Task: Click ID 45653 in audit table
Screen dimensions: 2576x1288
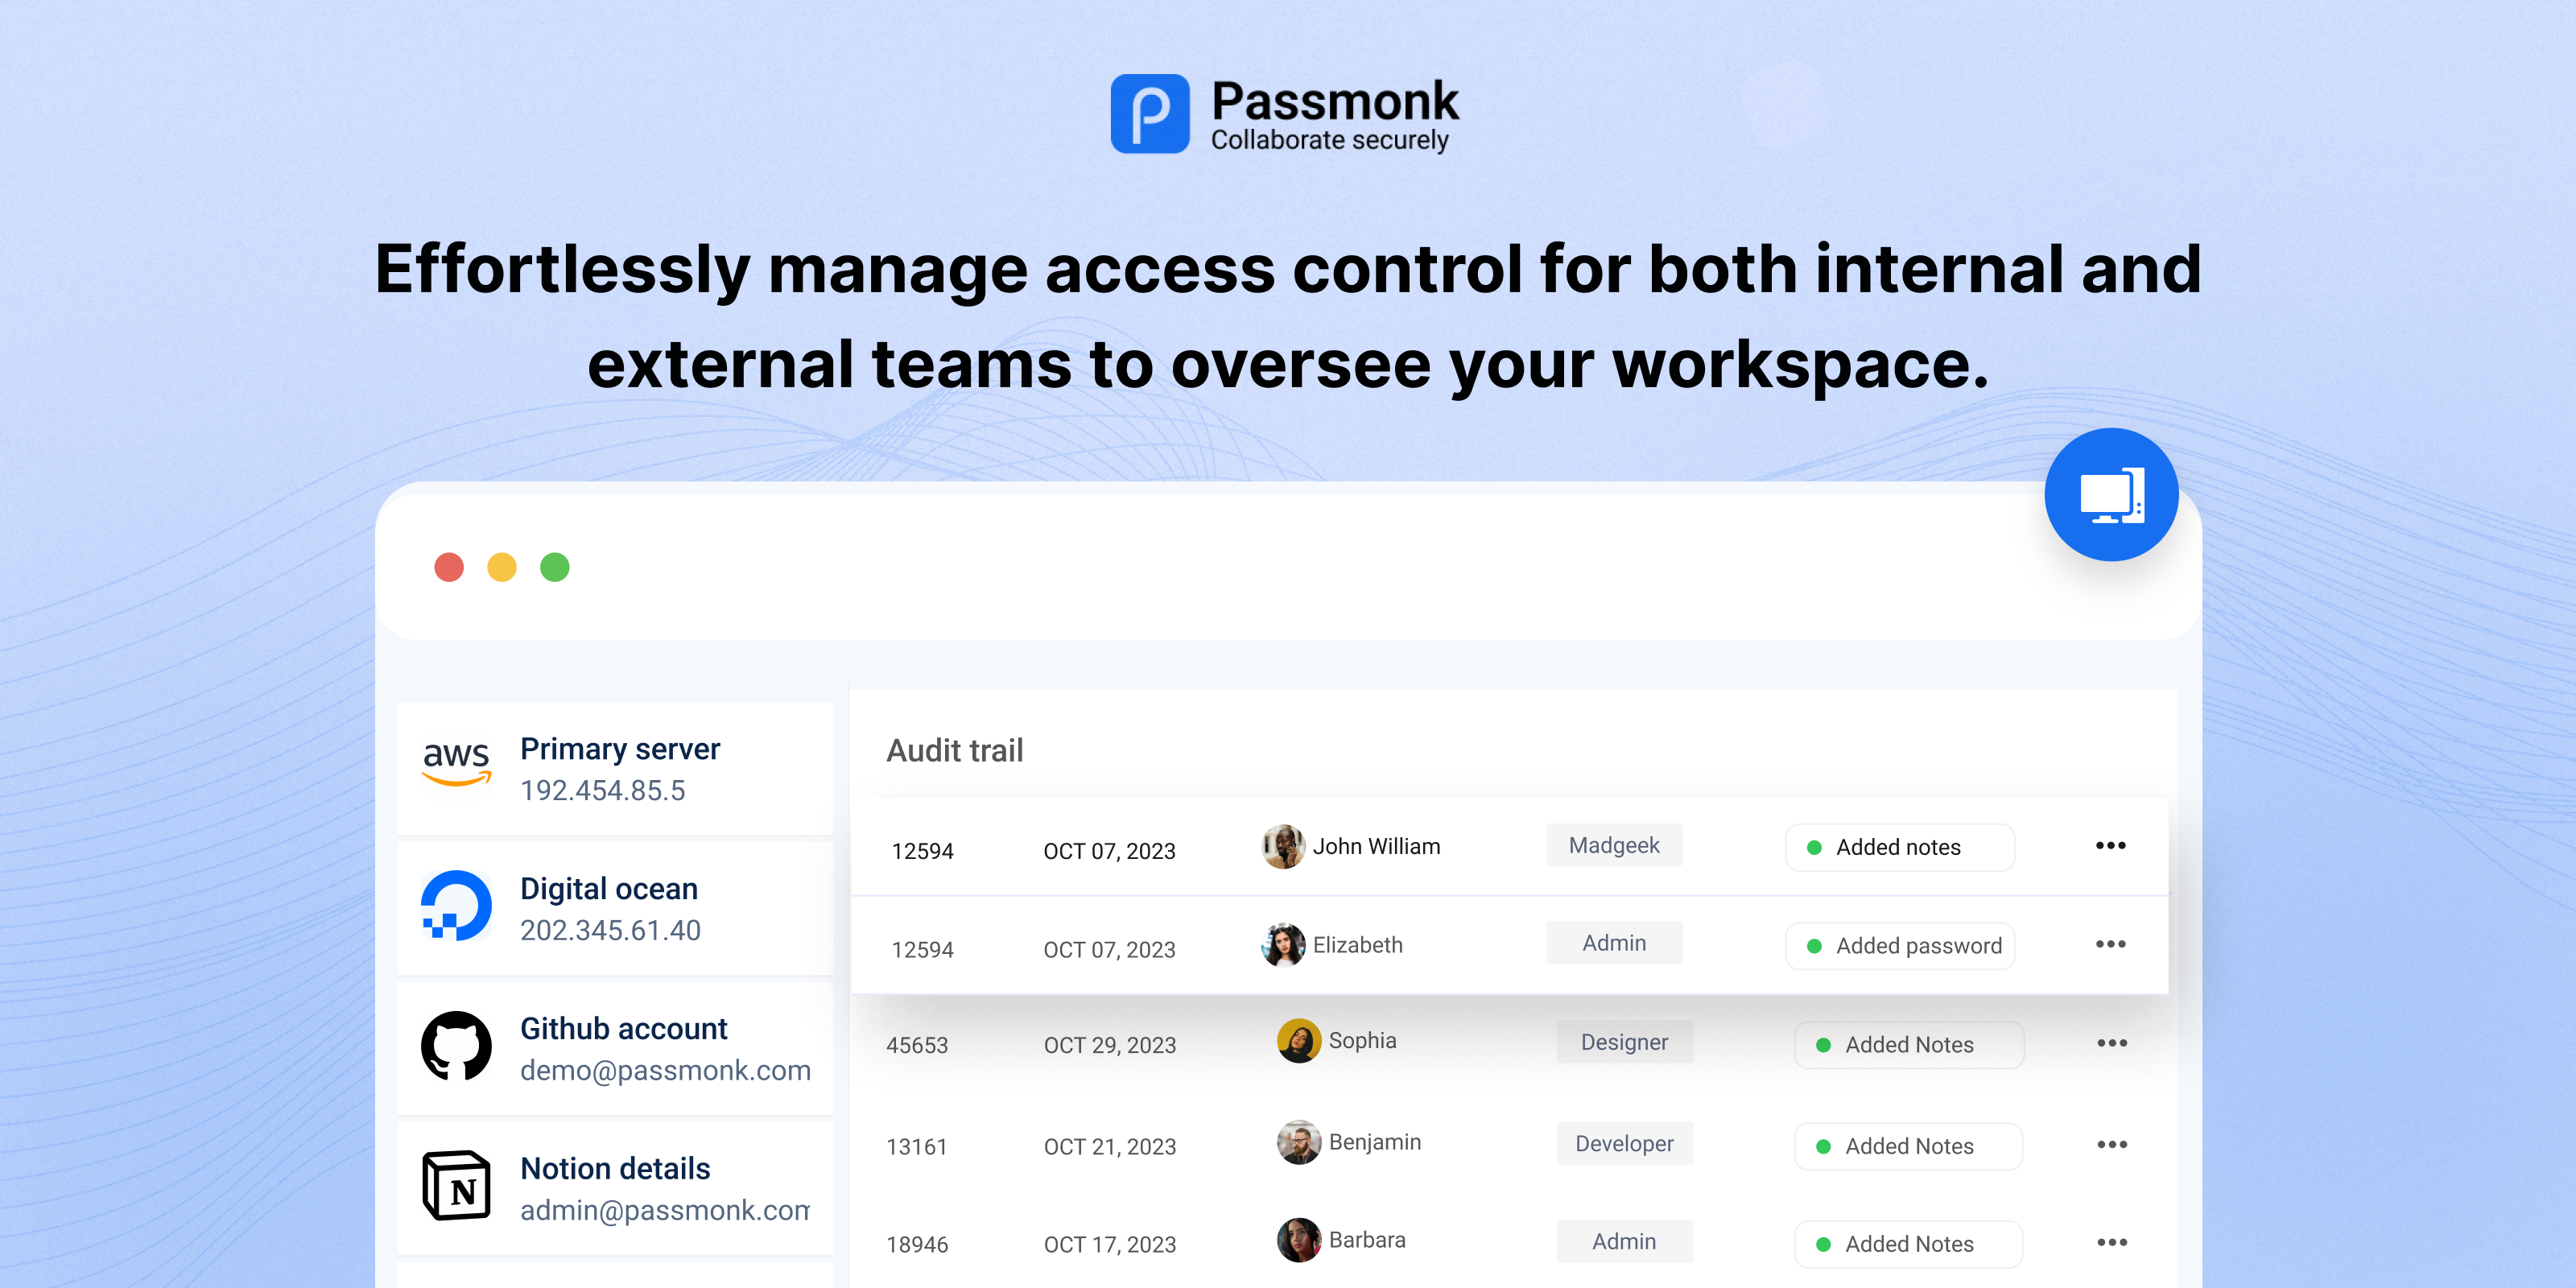Action: (x=917, y=1046)
